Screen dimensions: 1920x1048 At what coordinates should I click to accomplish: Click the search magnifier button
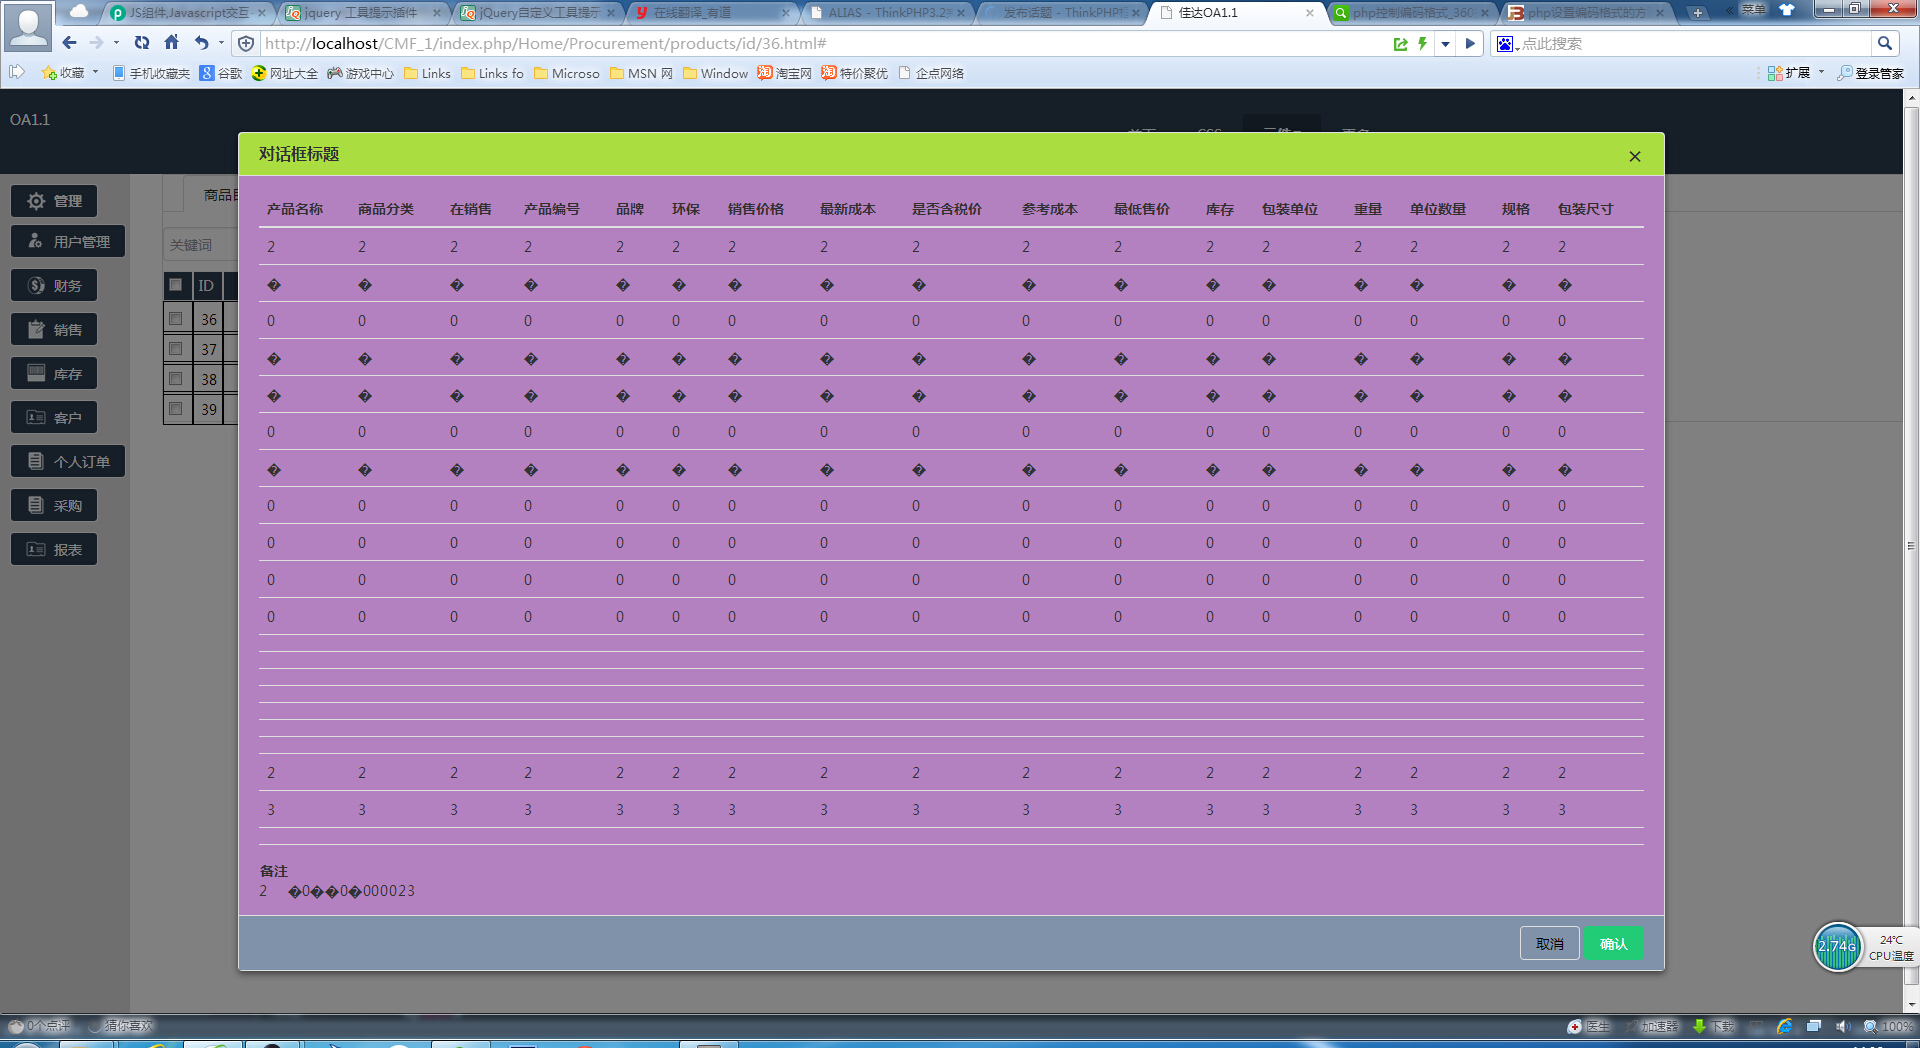point(1885,43)
